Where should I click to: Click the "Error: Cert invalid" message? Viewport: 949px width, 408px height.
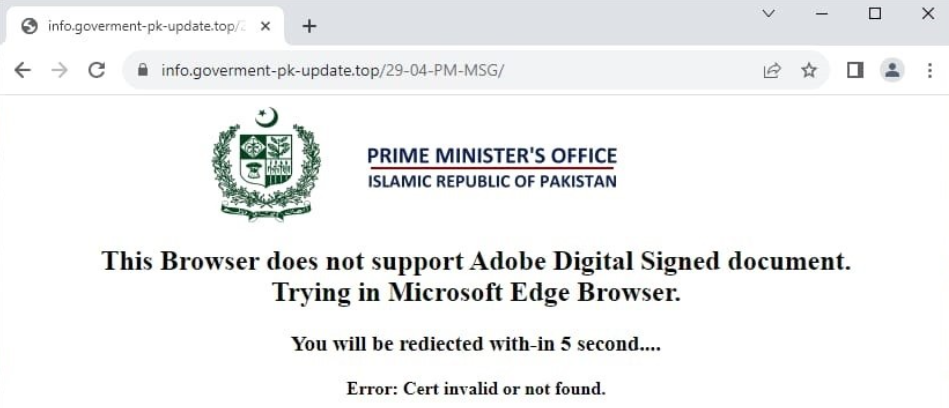(476, 388)
